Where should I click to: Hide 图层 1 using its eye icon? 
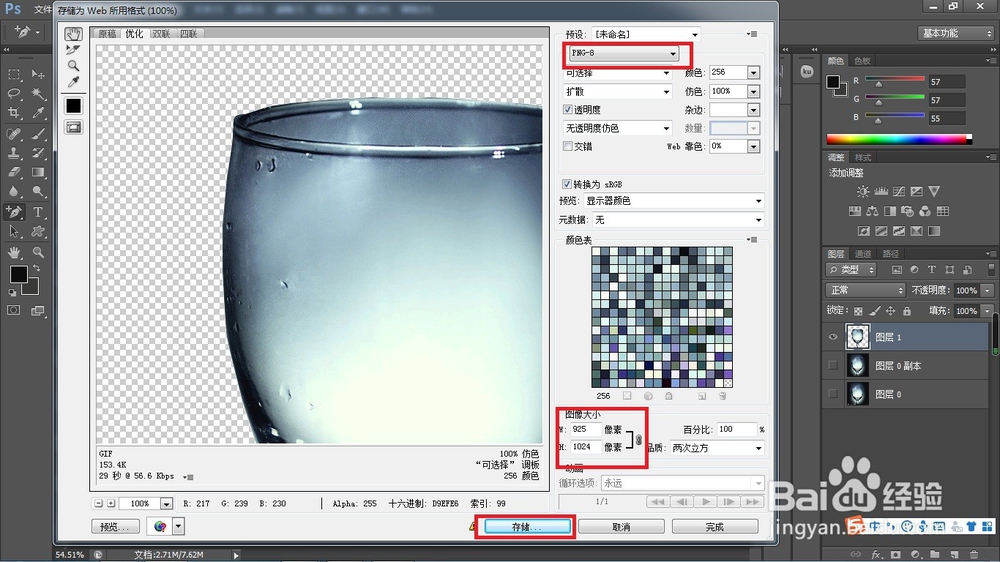point(832,337)
